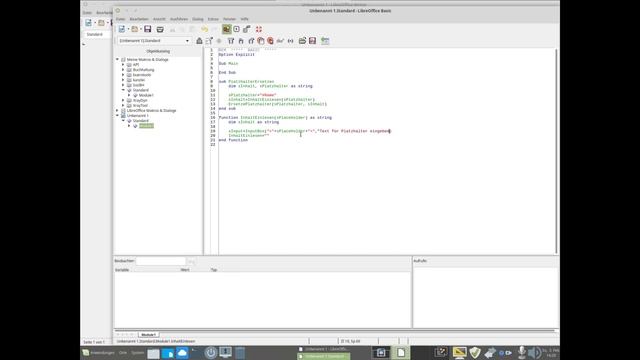Click the Step Out icon
Image resolution: width=640 pixels, height=360 pixels.
[x=251, y=41]
